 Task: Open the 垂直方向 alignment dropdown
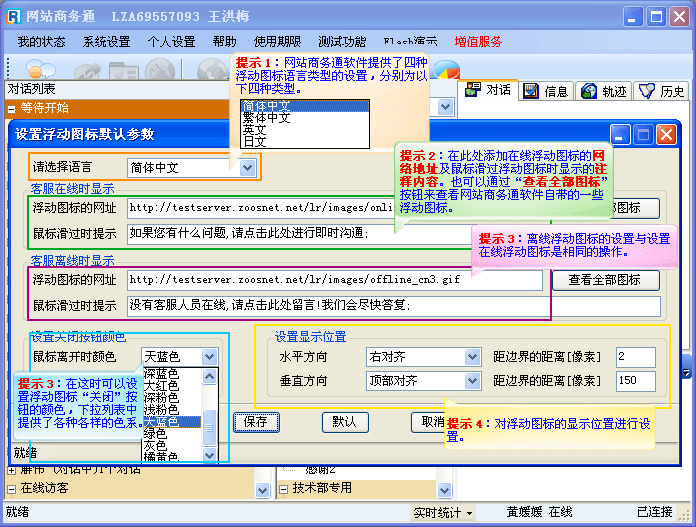[x=472, y=381]
